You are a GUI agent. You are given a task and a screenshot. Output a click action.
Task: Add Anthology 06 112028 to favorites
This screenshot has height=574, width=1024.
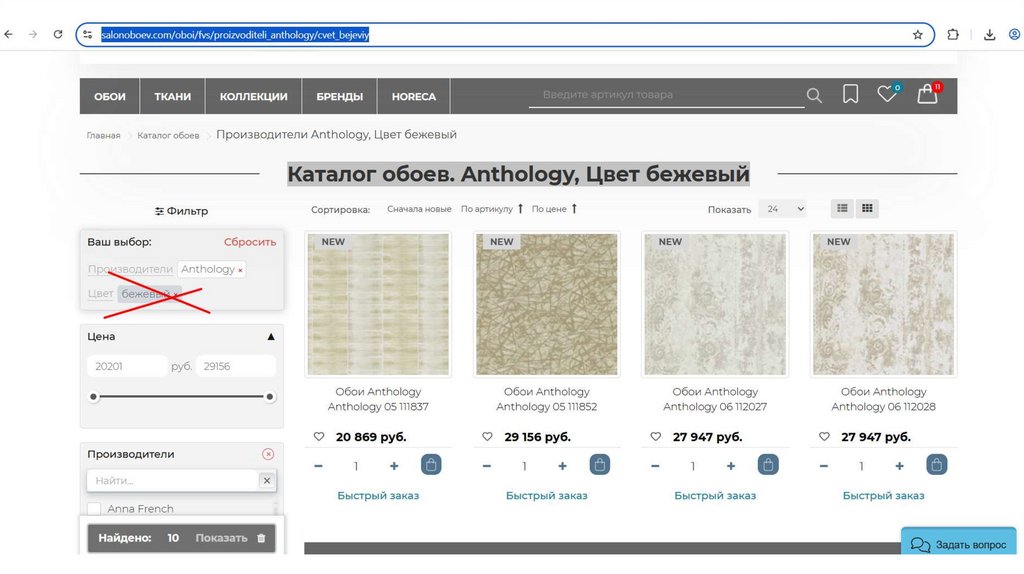pyautogui.click(x=824, y=437)
